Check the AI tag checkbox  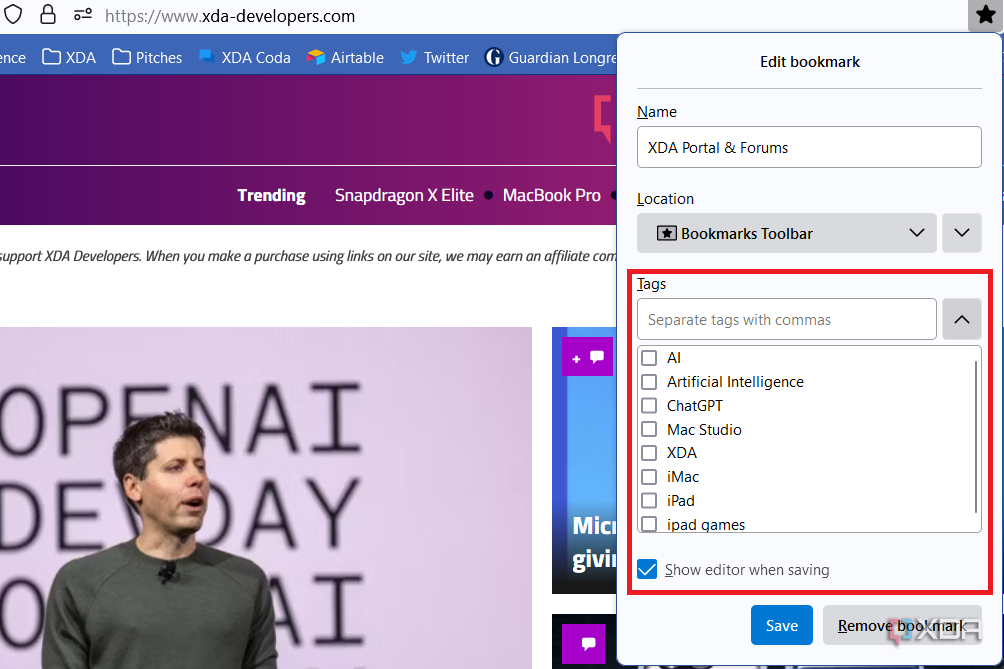[649, 358]
